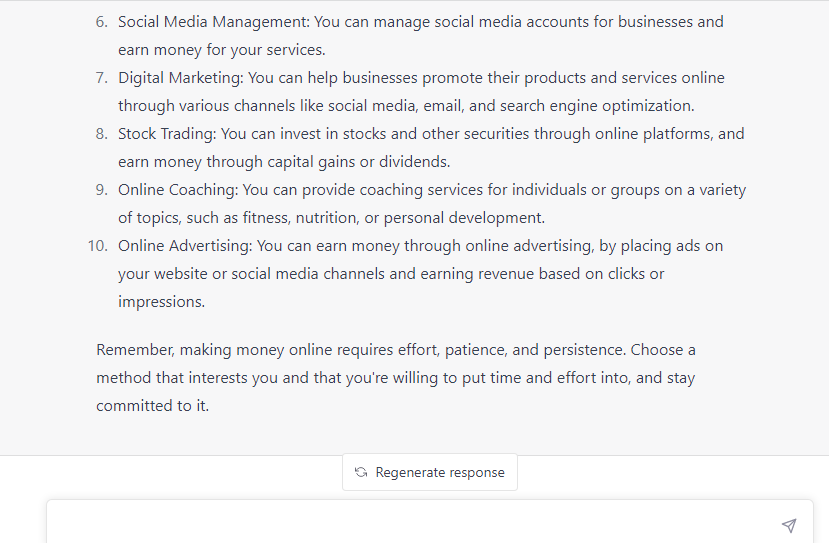Click the Regenerate response button
Screen dimensions: 829x543
click(x=430, y=472)
